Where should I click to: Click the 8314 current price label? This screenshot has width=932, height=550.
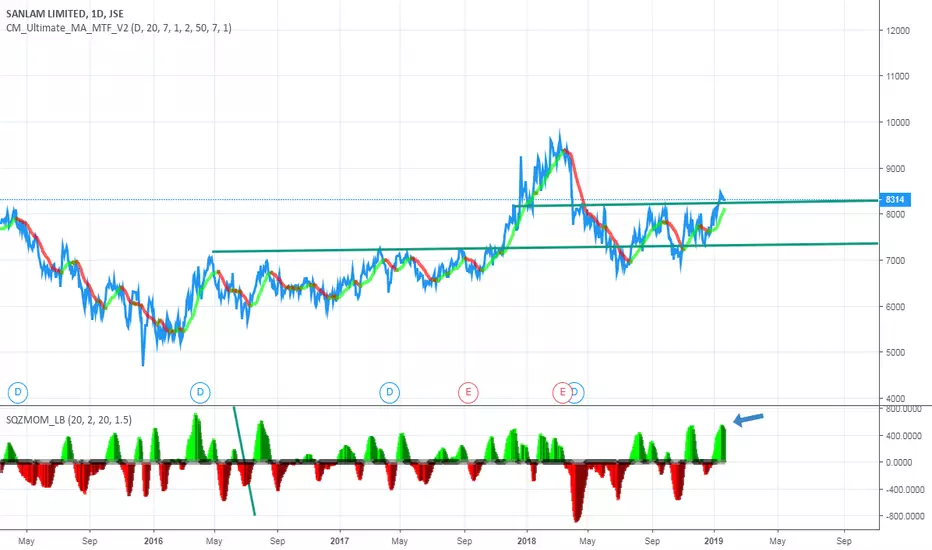coord(895,200)
